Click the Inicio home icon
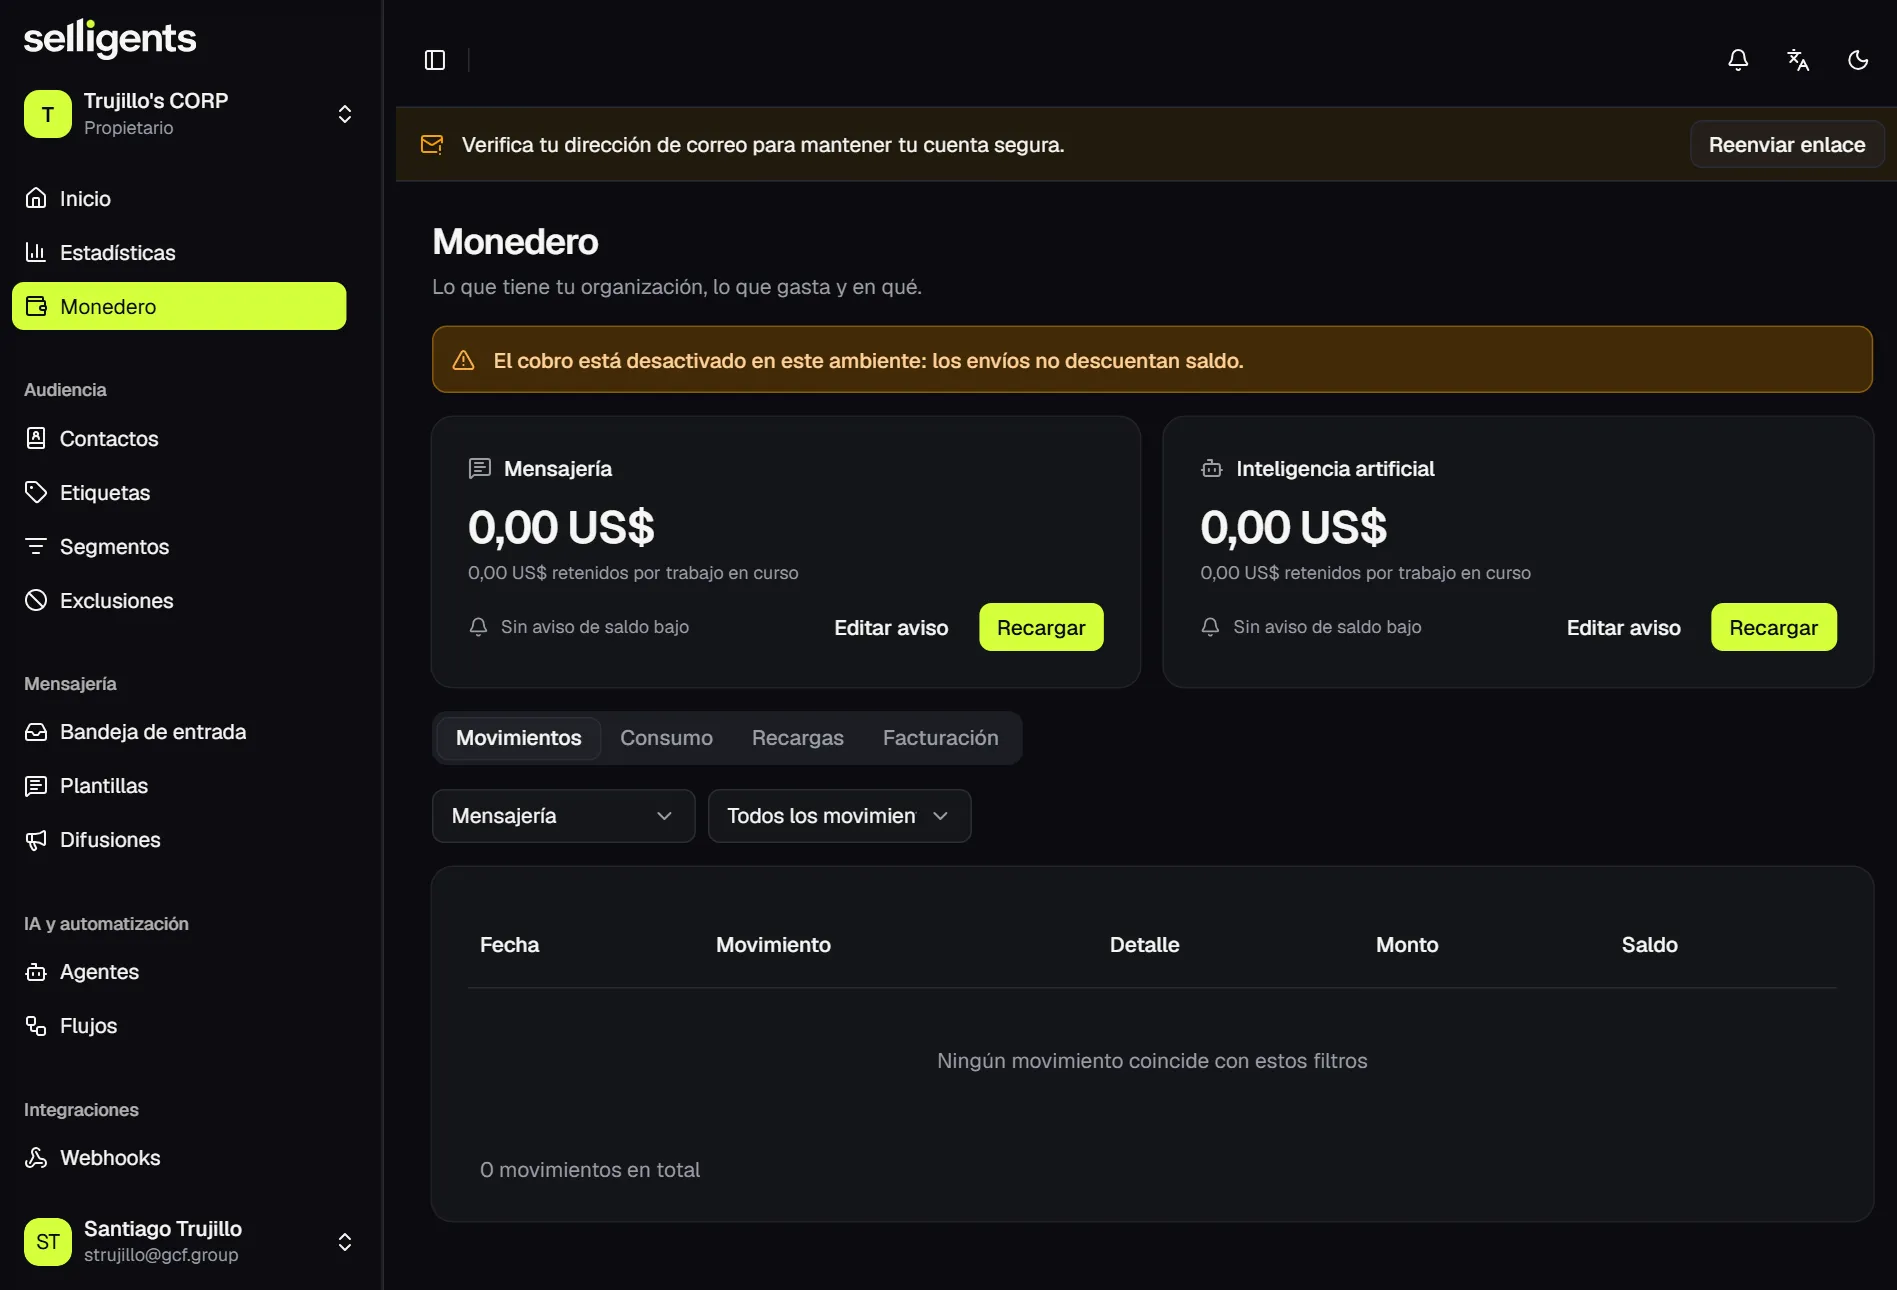This screenshot has width=1897, height=1290. [x=36, y=198]
